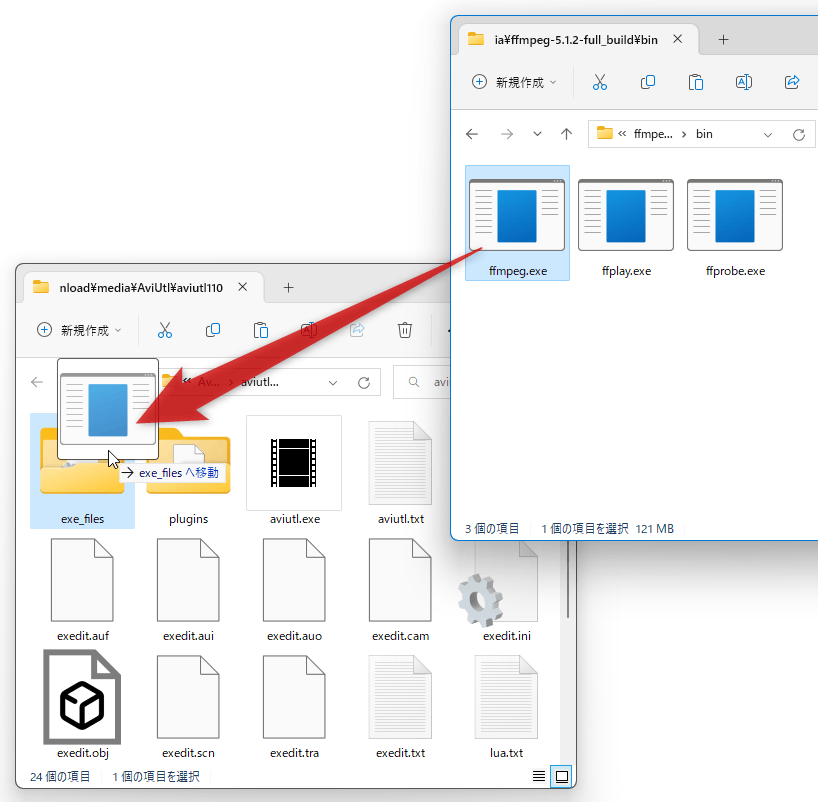Close the aviutl110 tab
Viewport: 818px width, 802px height.
(x=243, y=287)
